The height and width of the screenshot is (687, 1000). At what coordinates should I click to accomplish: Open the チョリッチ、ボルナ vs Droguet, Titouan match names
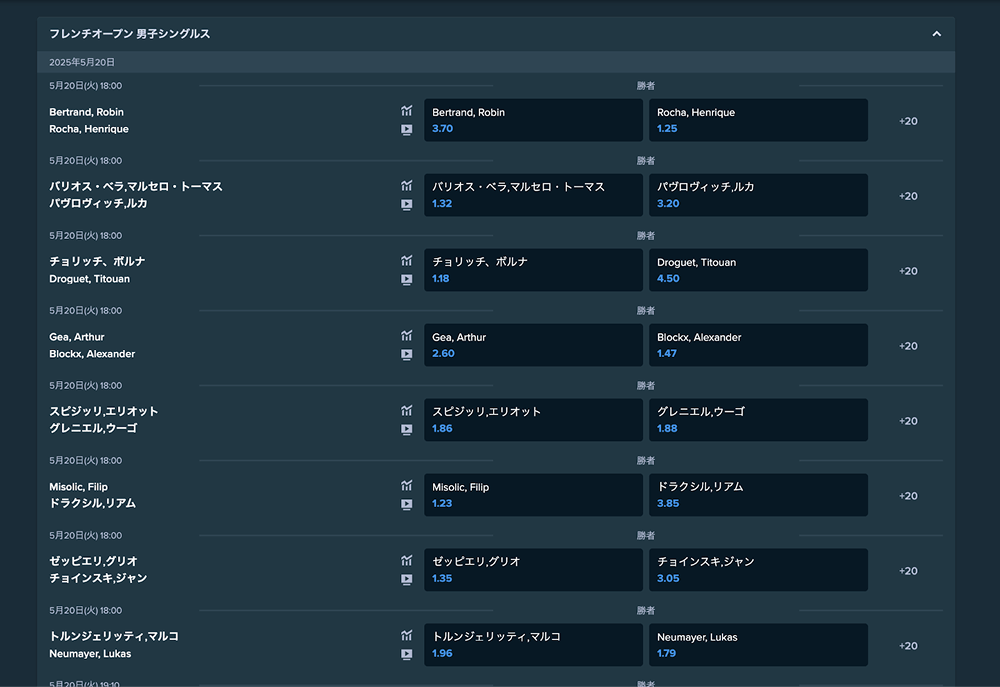pyautogui.click(x=97, y=270)
